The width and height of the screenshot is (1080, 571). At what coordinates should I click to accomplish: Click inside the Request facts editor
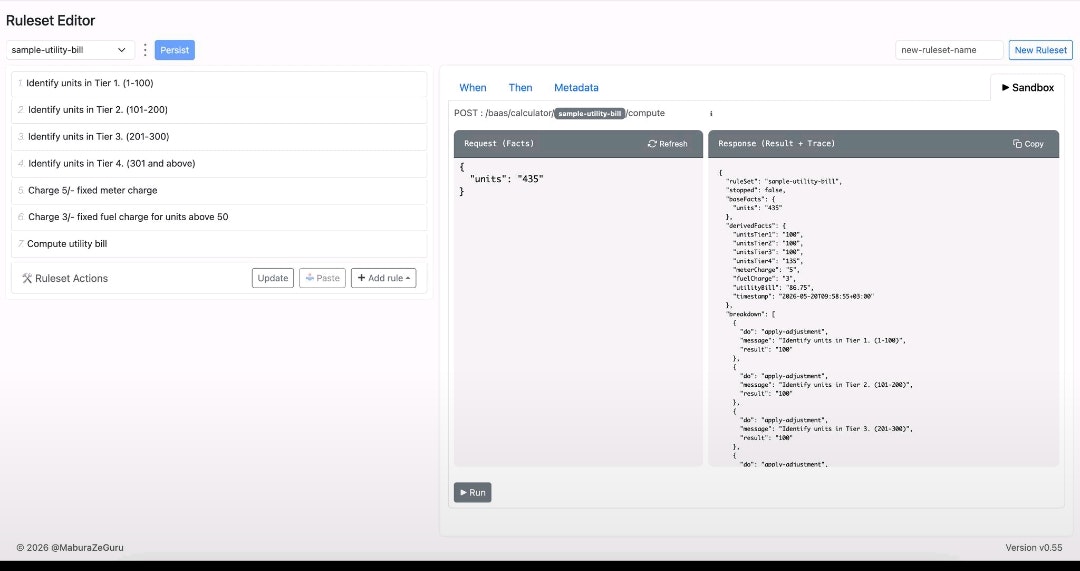tap(579, 312)
